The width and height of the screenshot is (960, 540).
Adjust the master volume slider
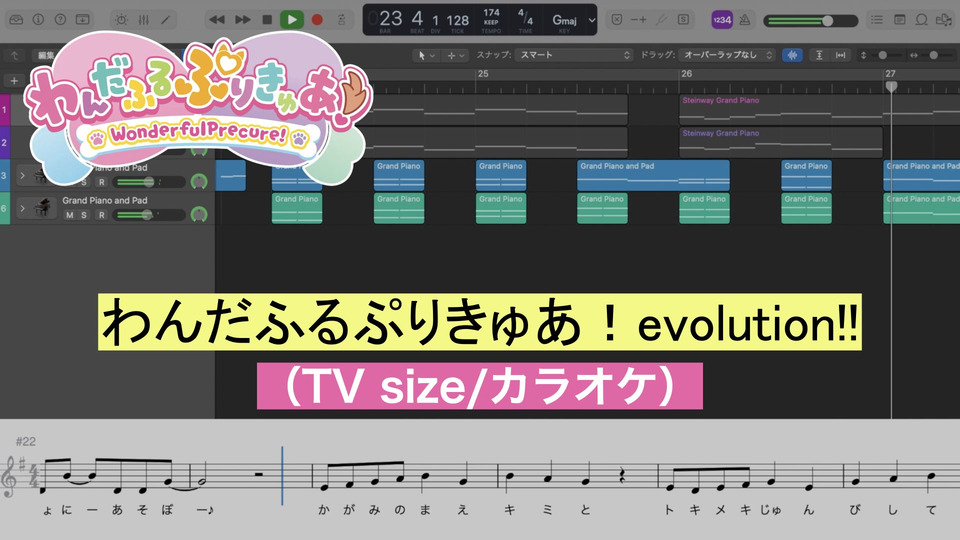811,20
